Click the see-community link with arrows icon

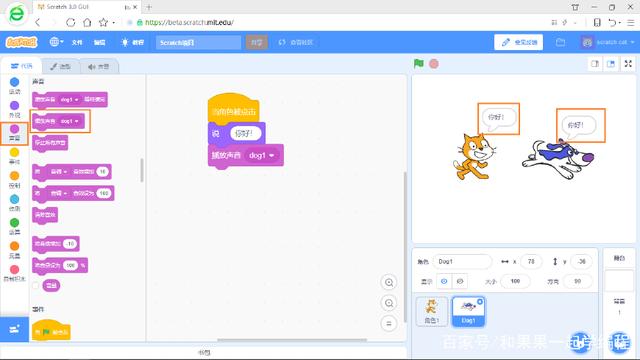pos(296,42)
